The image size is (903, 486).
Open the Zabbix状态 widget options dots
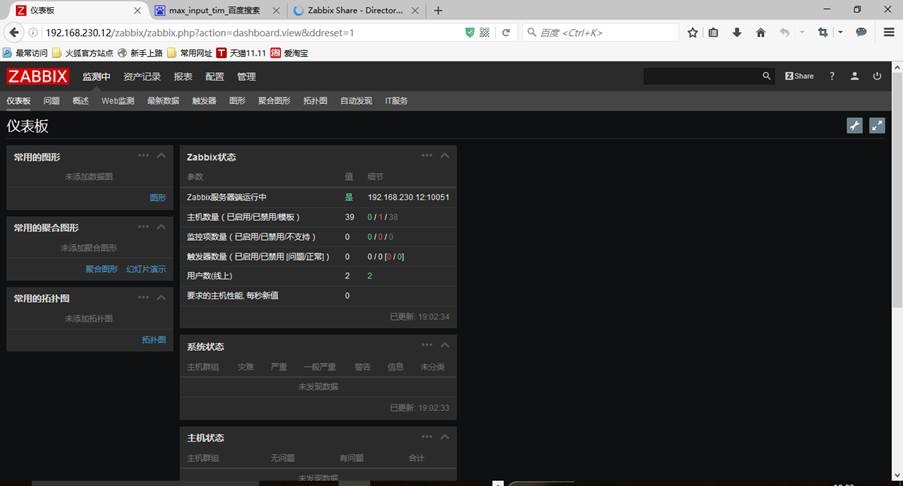click(427, 155)
